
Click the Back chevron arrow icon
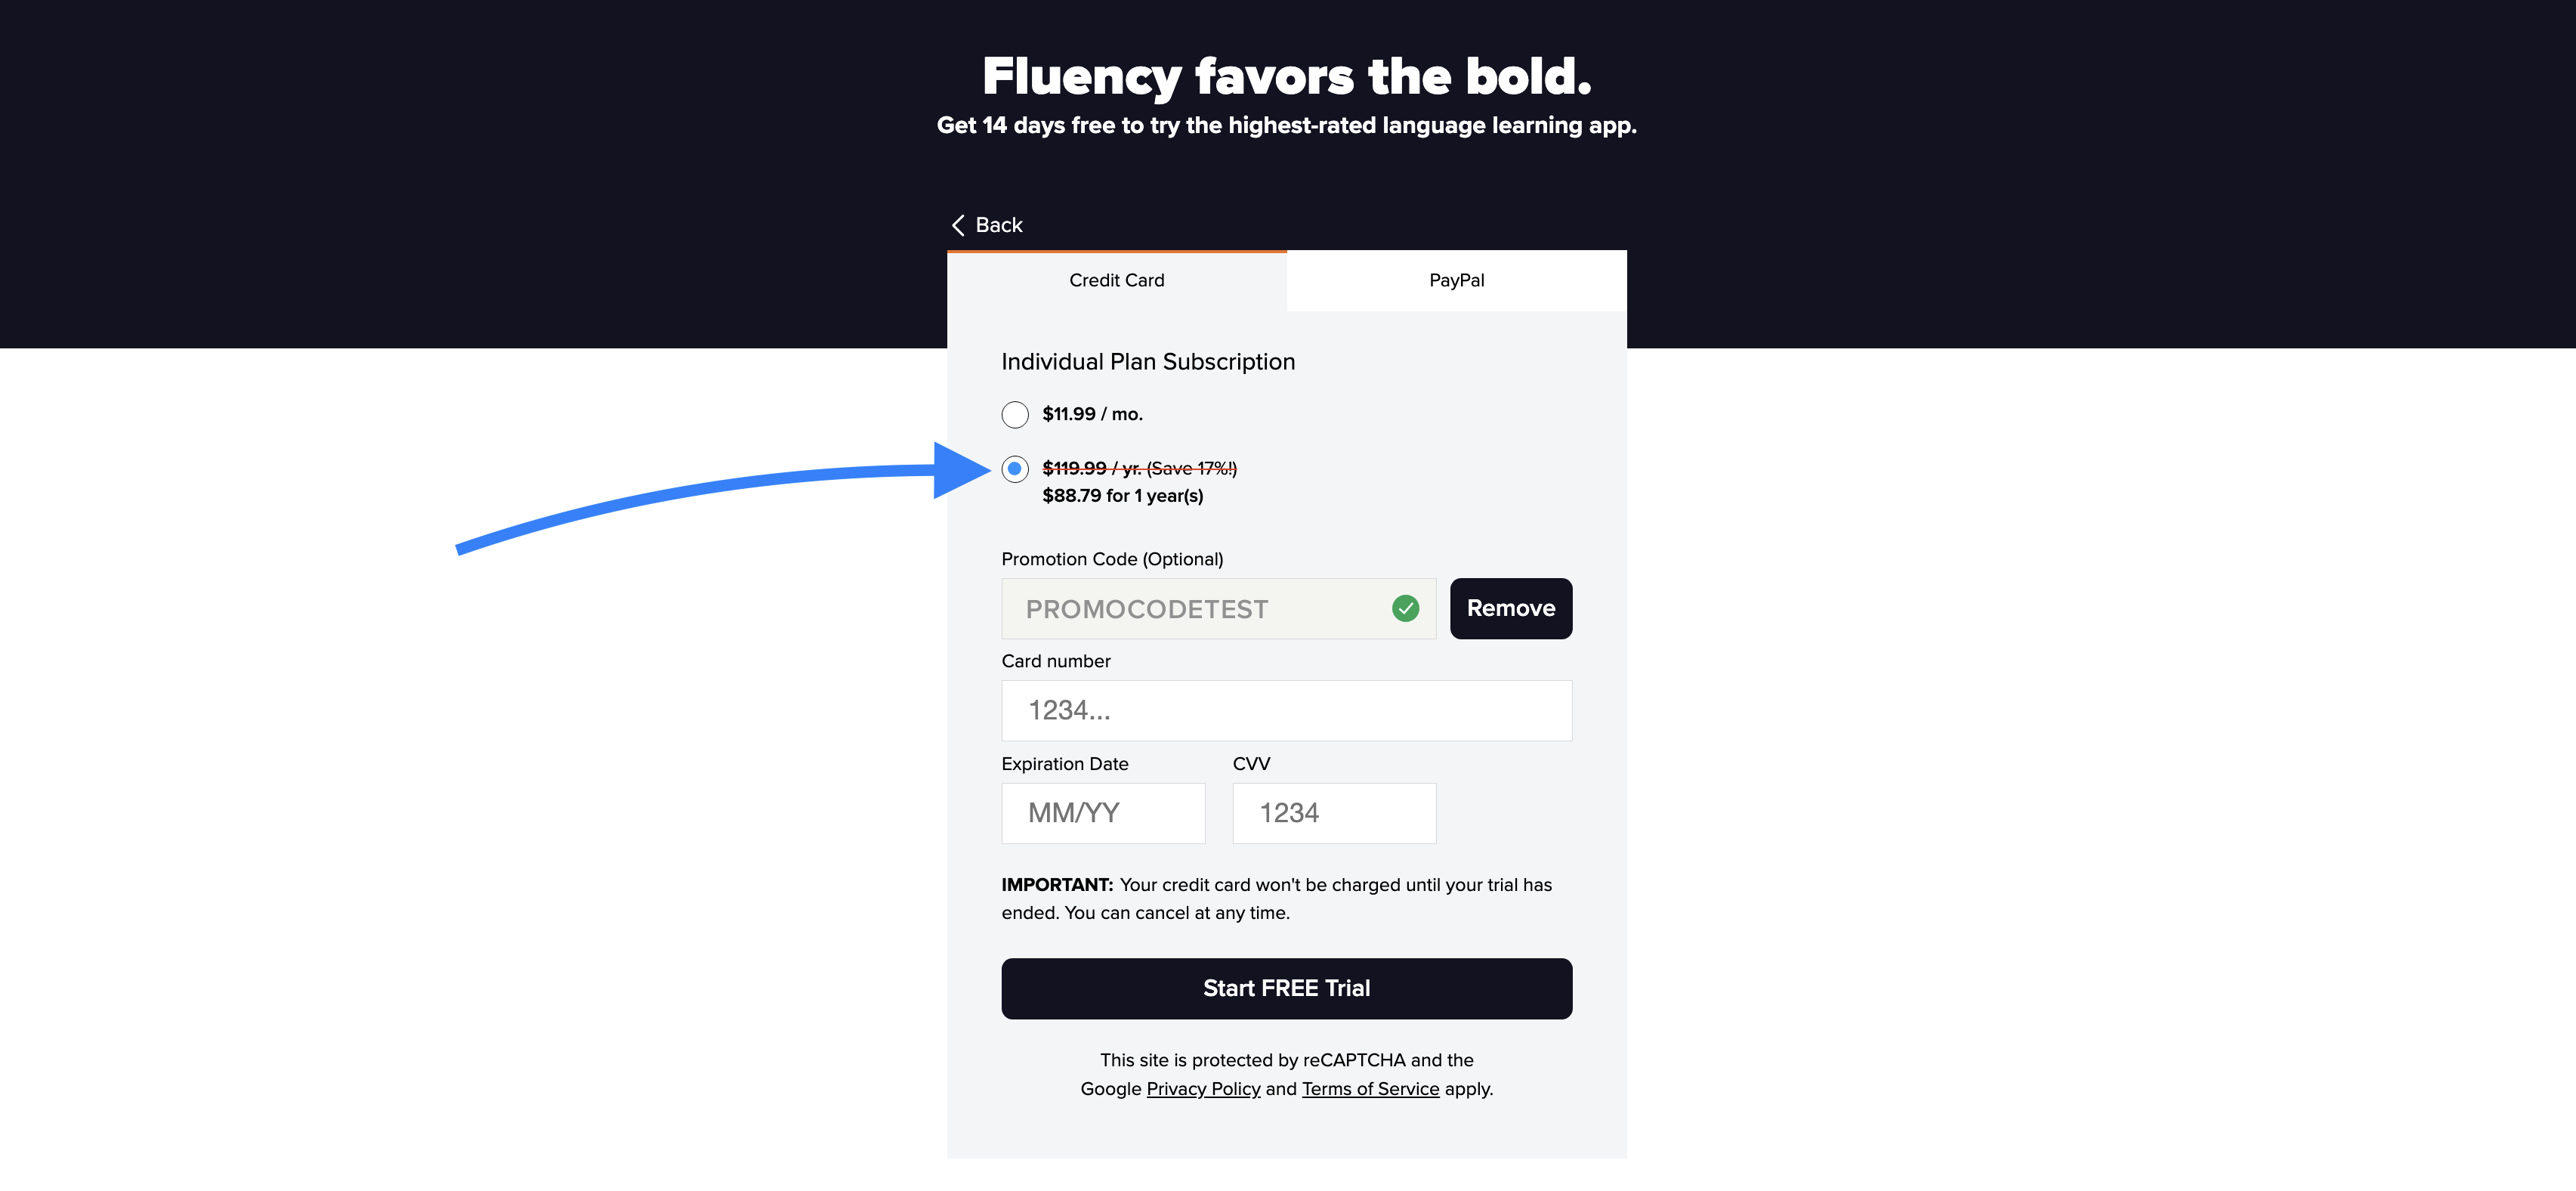958,225
